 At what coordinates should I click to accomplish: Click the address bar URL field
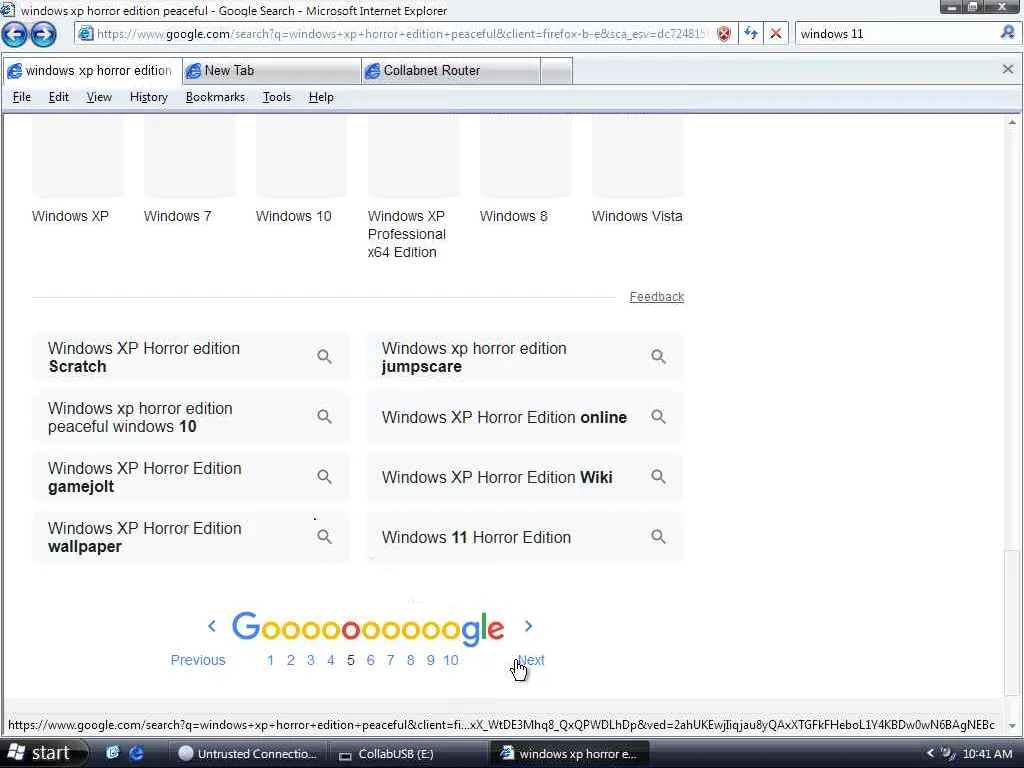click(x=402, y=33)
